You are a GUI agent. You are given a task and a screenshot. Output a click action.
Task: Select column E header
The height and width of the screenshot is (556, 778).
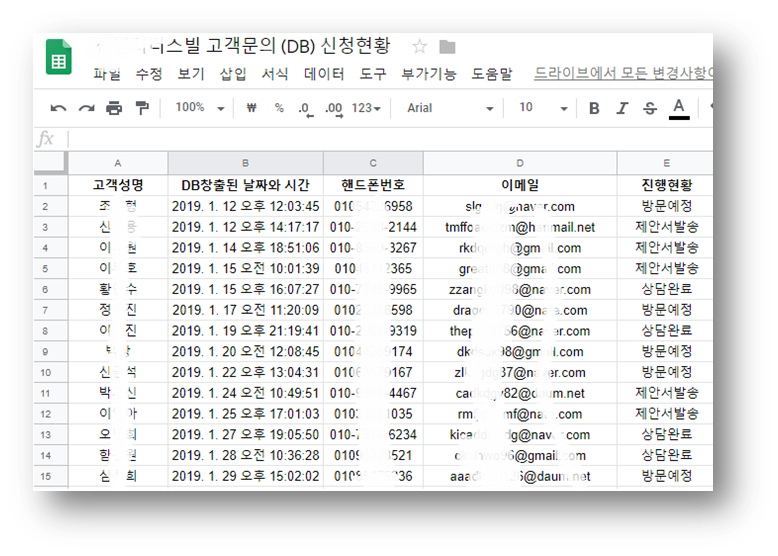(666, 163)
